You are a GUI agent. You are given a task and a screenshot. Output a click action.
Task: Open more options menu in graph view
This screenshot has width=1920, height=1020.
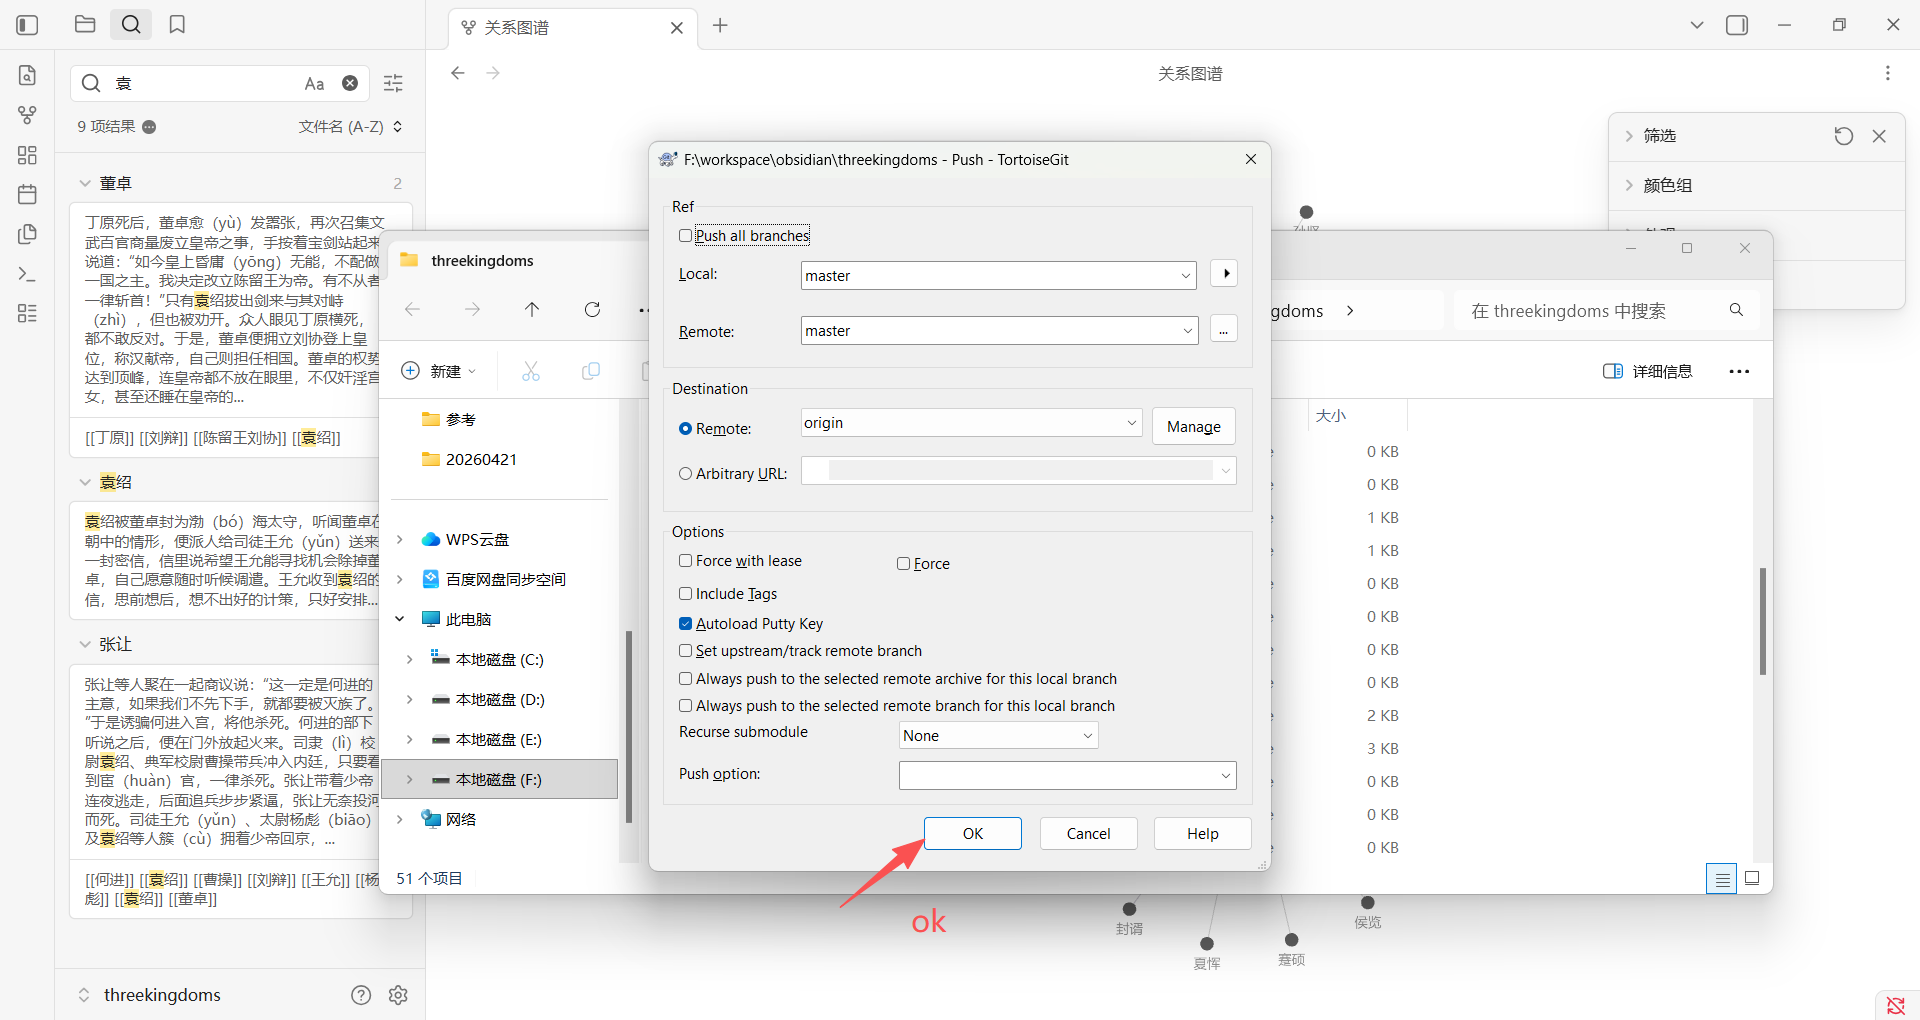click(1887, 73)
